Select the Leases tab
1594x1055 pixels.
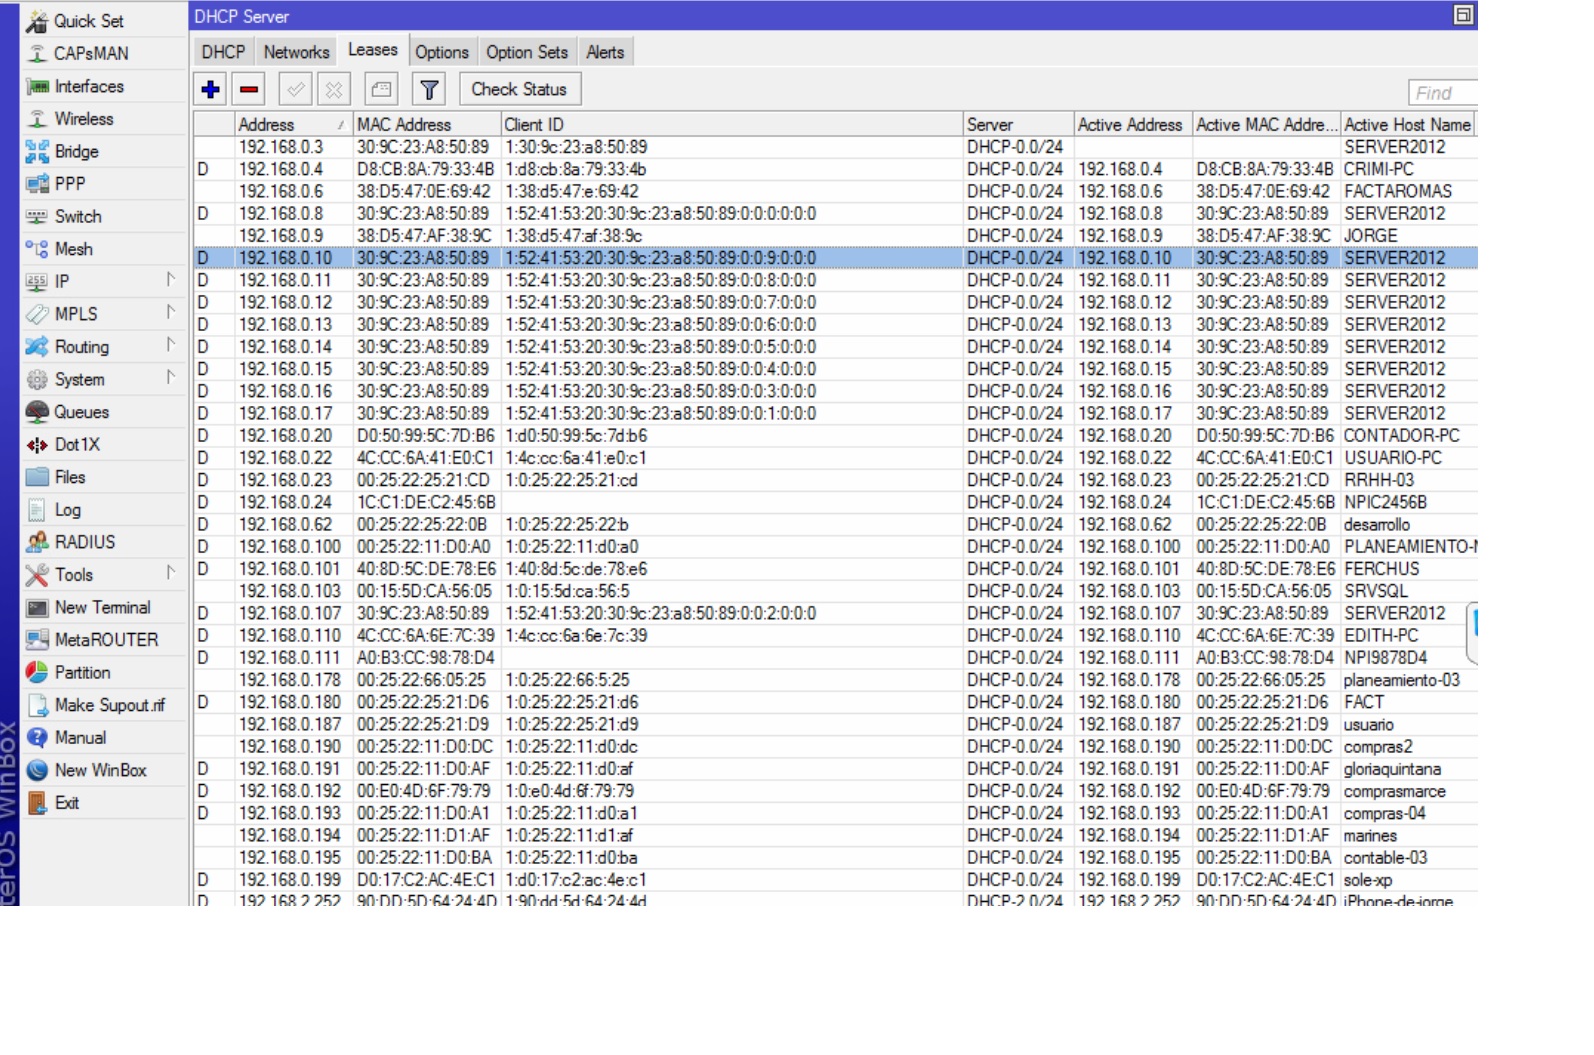click(372, 50)
